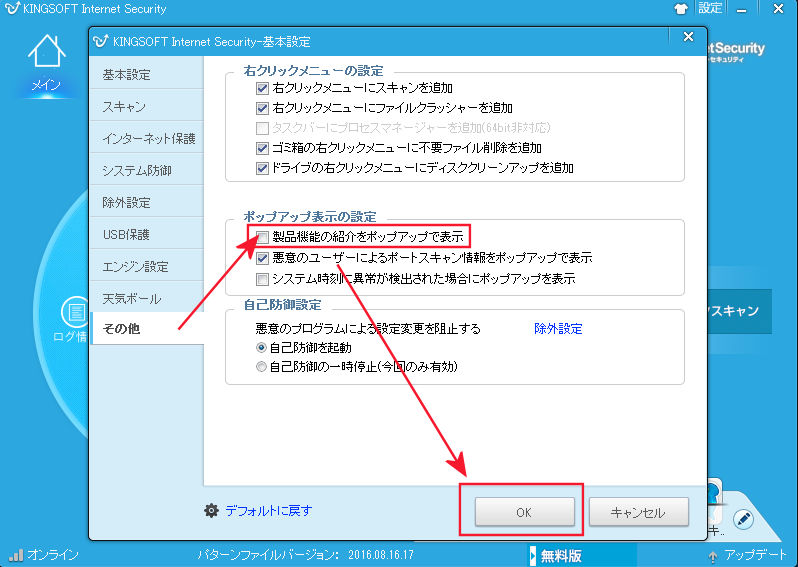Screen dimensions: 798x567
Task: Toggle ゴミ箱の右クリックメニューに不要ファイル削除を追加 checkbox
Action: [x=262, y=148]
